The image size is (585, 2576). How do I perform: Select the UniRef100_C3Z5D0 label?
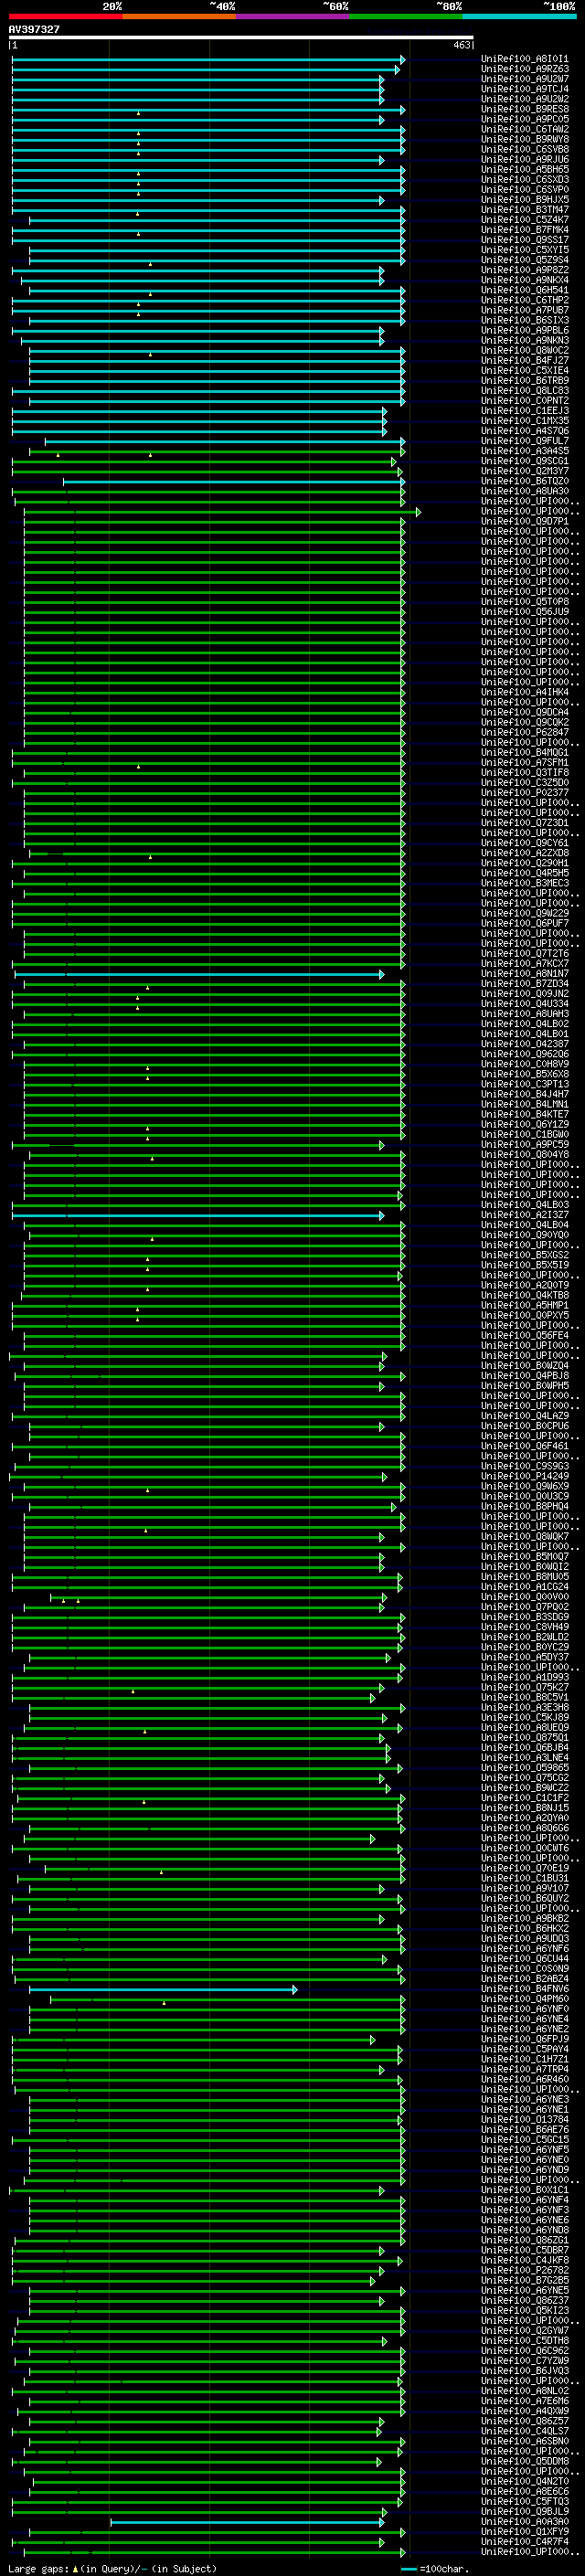[525, 783]
